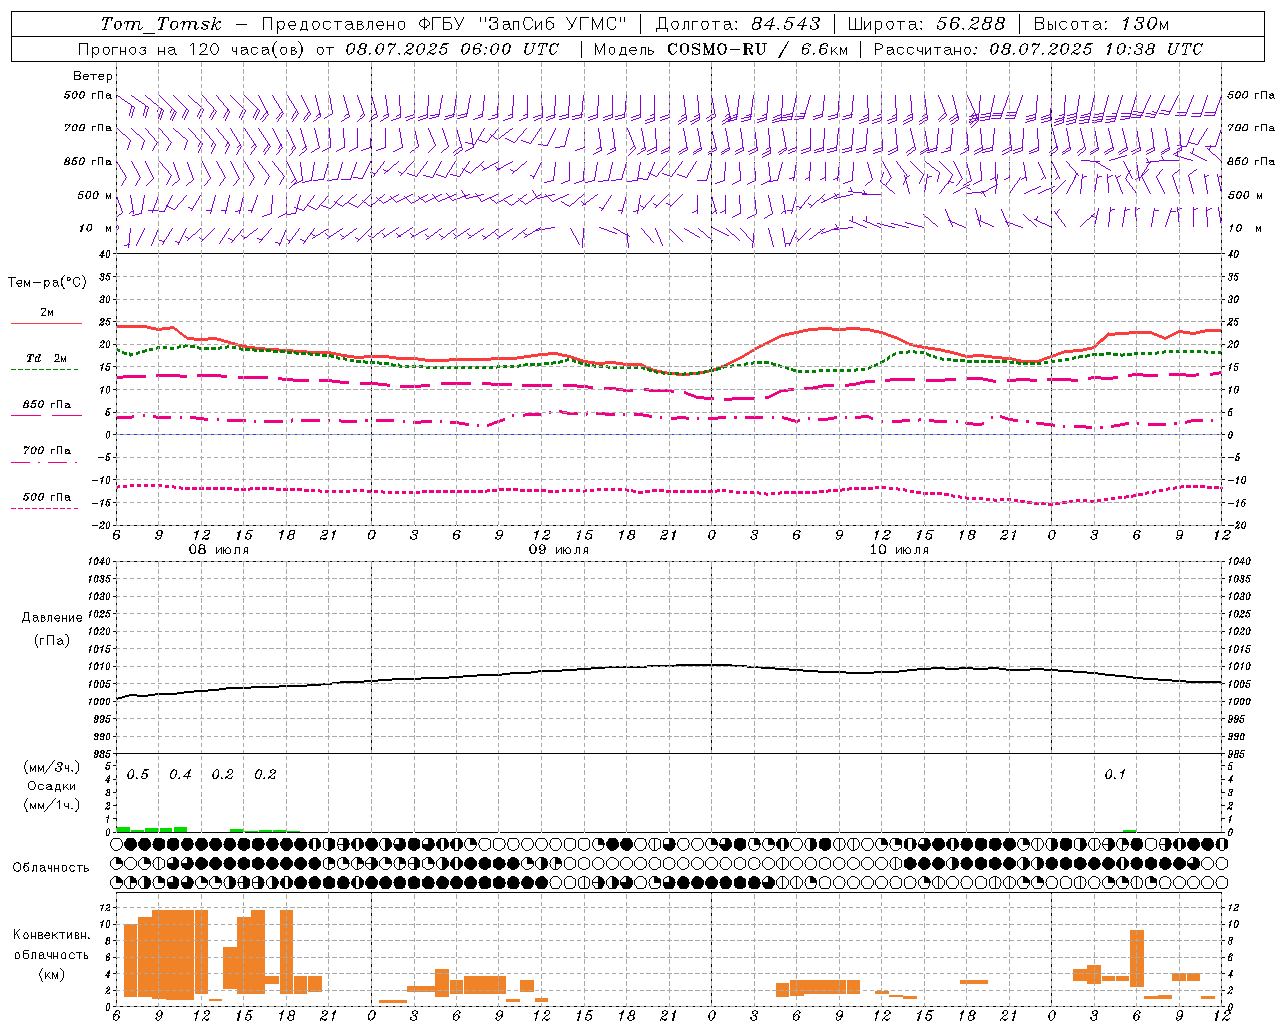Click the 0.5 precipitation amount value
Viewport: 1280px width, 1024px height.
coord(138,774)
